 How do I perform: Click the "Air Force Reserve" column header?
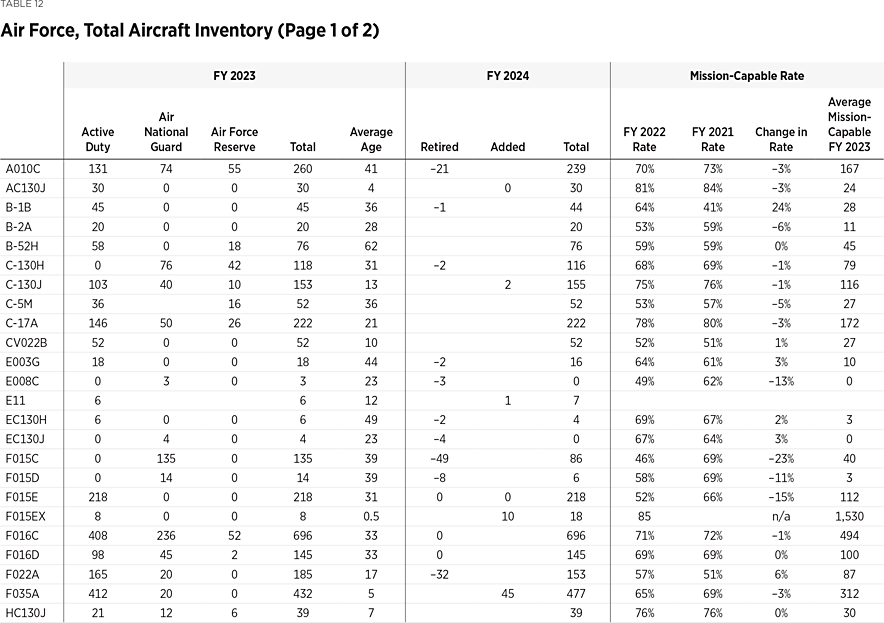(x=235, y=139)
